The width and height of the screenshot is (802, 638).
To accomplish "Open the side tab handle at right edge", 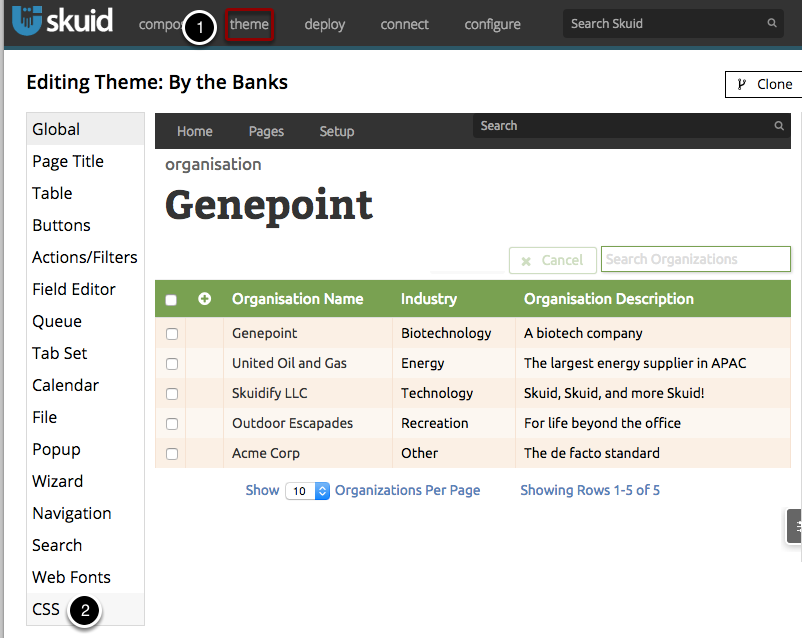I will (795, 526).
